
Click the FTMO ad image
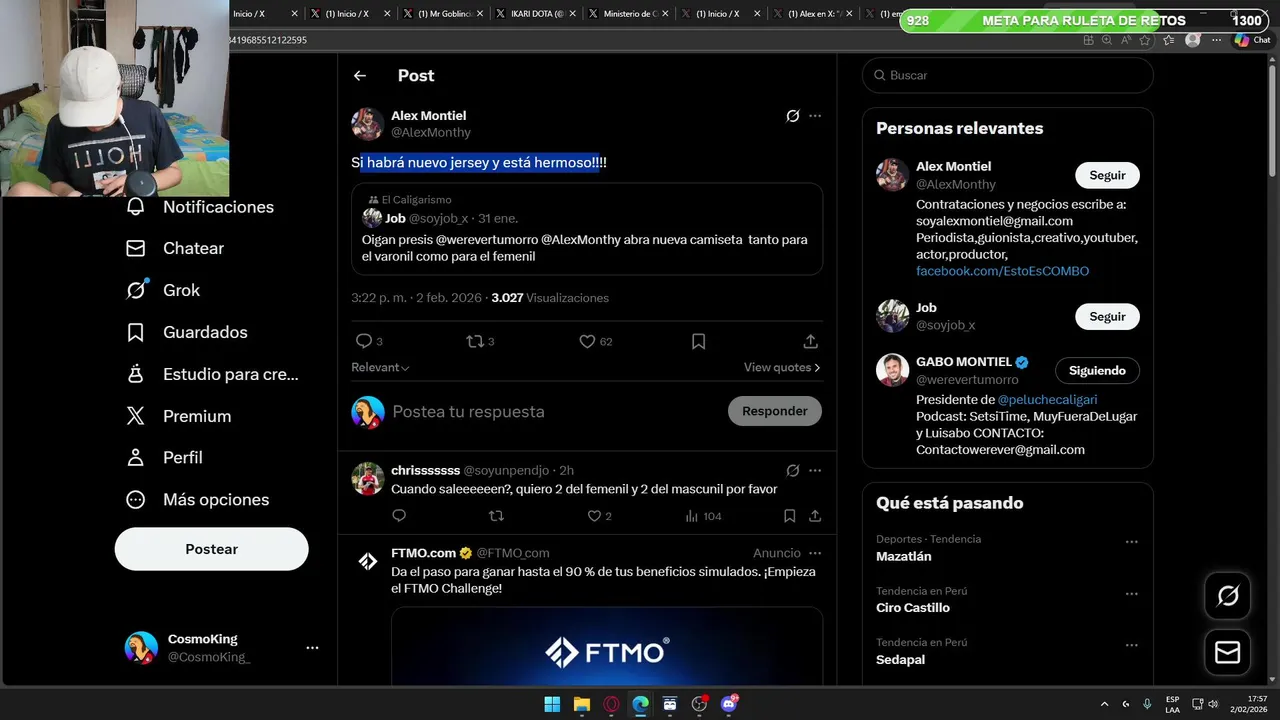point(607,646)
